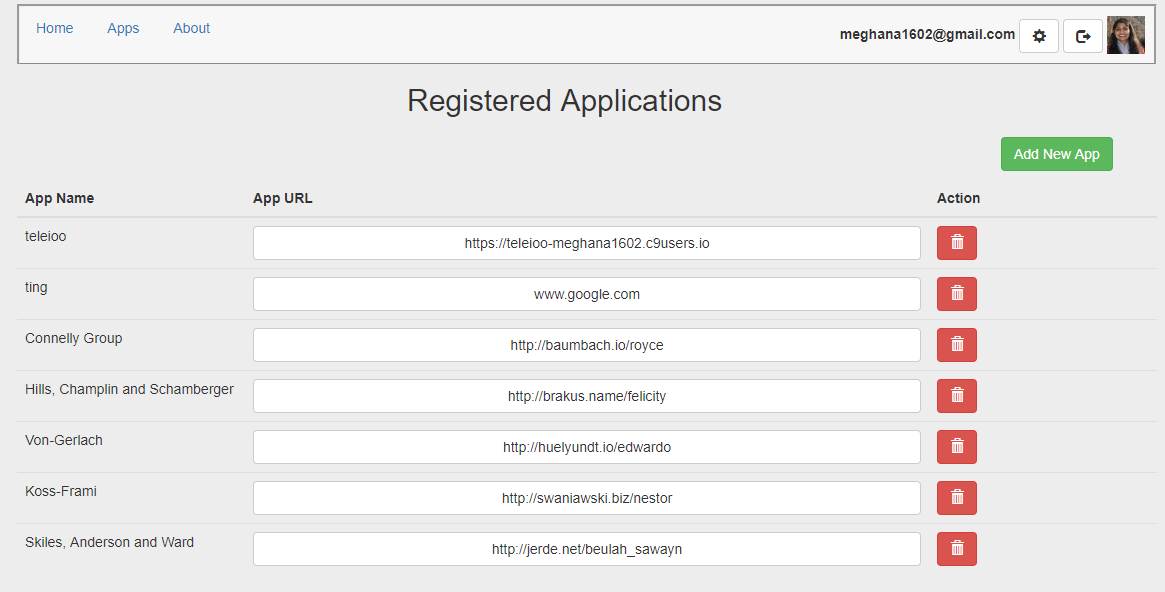Go to the About page

click(191, 28)
